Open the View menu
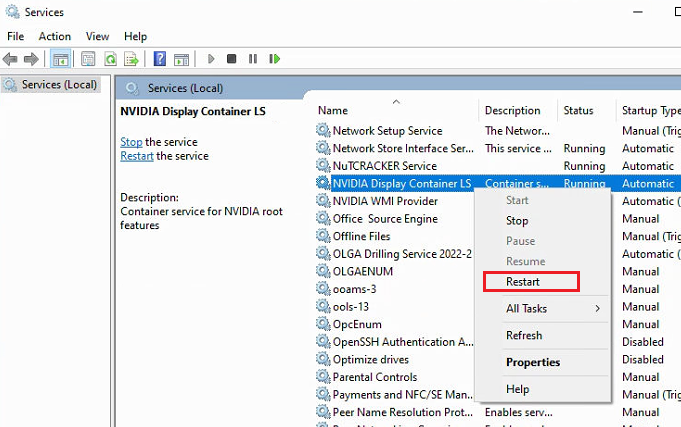The height and width of the screenshot is (427, 681). (97, 36)
